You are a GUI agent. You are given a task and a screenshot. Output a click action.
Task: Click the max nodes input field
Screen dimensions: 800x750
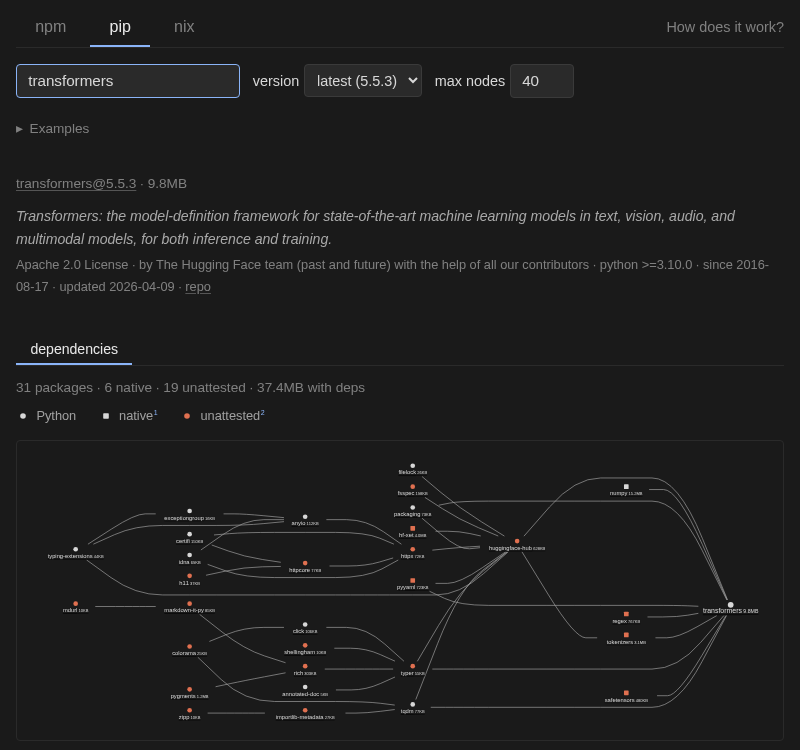point(542,81)
